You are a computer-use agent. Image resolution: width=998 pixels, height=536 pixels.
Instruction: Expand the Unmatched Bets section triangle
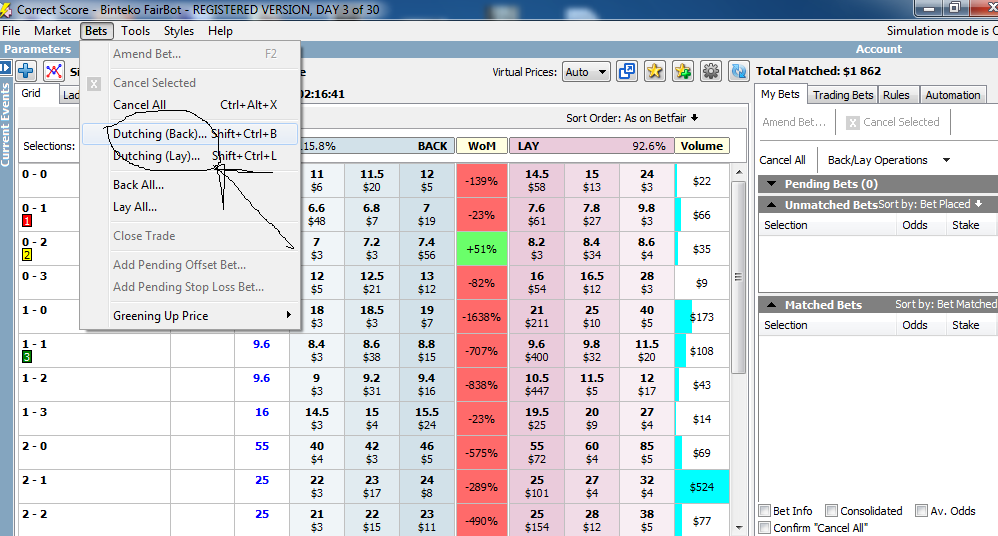[772, 205]
